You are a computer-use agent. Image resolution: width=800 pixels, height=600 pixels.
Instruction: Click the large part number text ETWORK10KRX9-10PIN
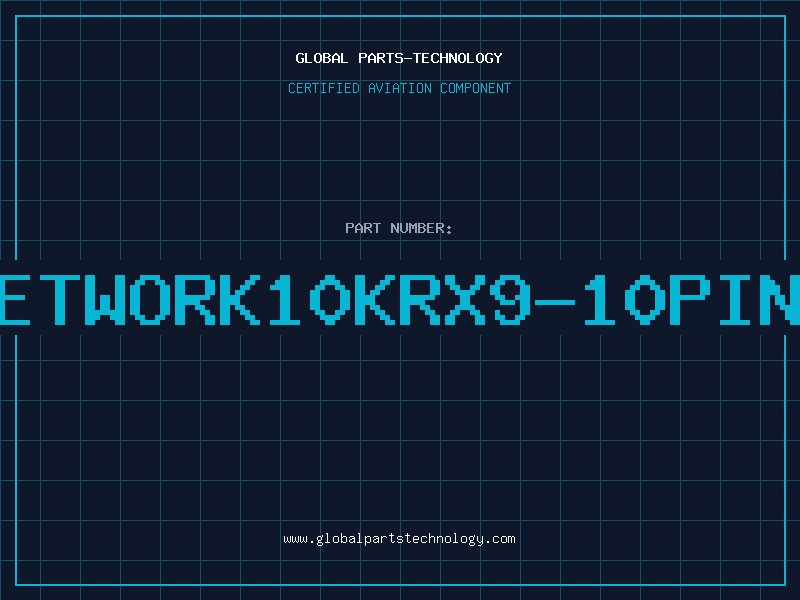400,299
